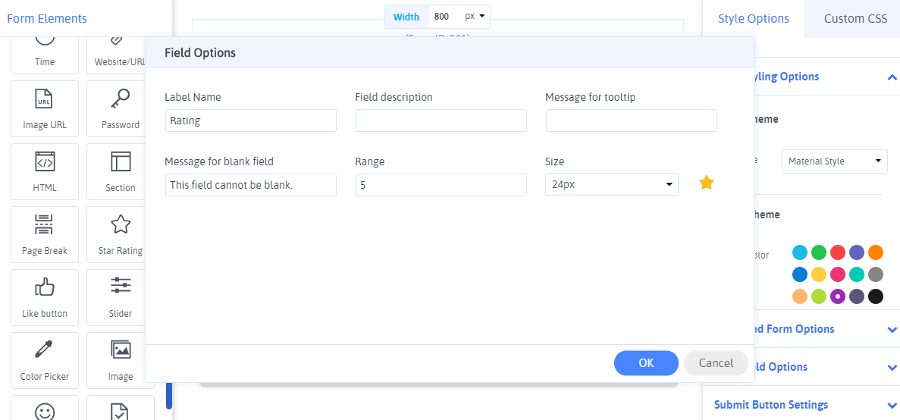Click the star preview icon beside Size
The width and height of the screenshot is (900, 420).
point(707,183)
